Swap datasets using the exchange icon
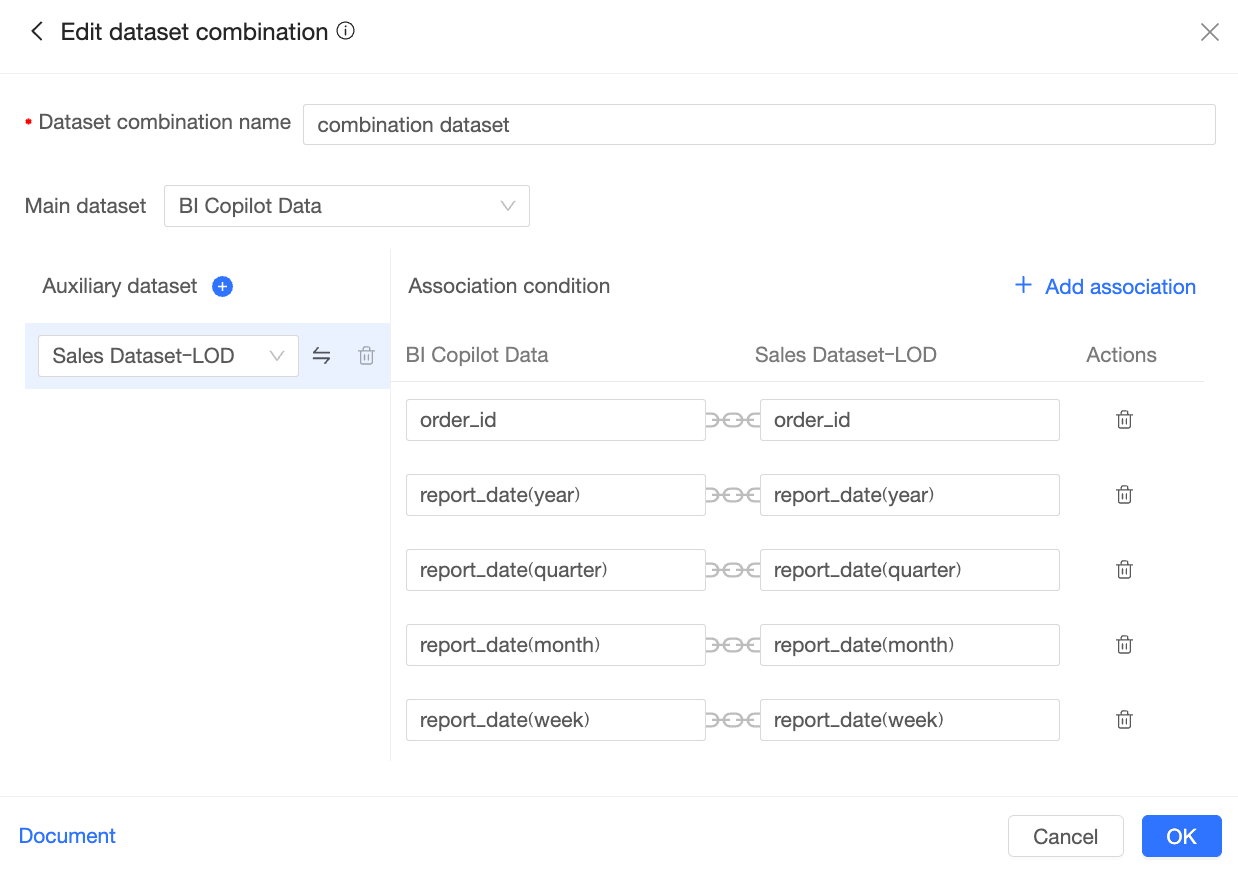 (x=321, y=356)
